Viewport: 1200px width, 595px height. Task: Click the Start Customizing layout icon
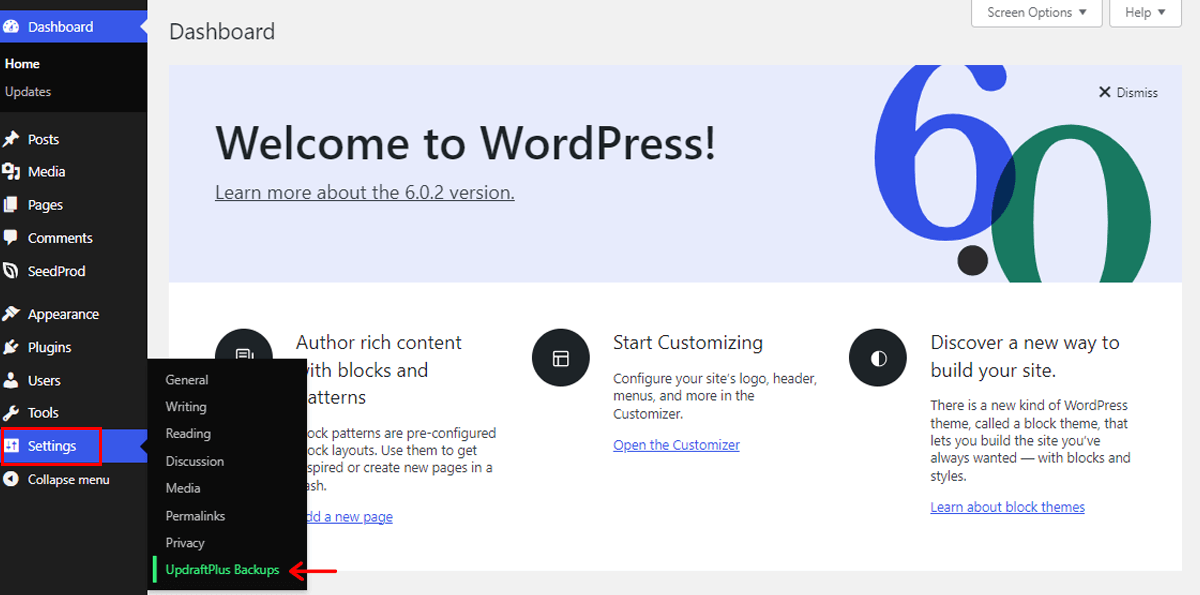click(561, 358)
